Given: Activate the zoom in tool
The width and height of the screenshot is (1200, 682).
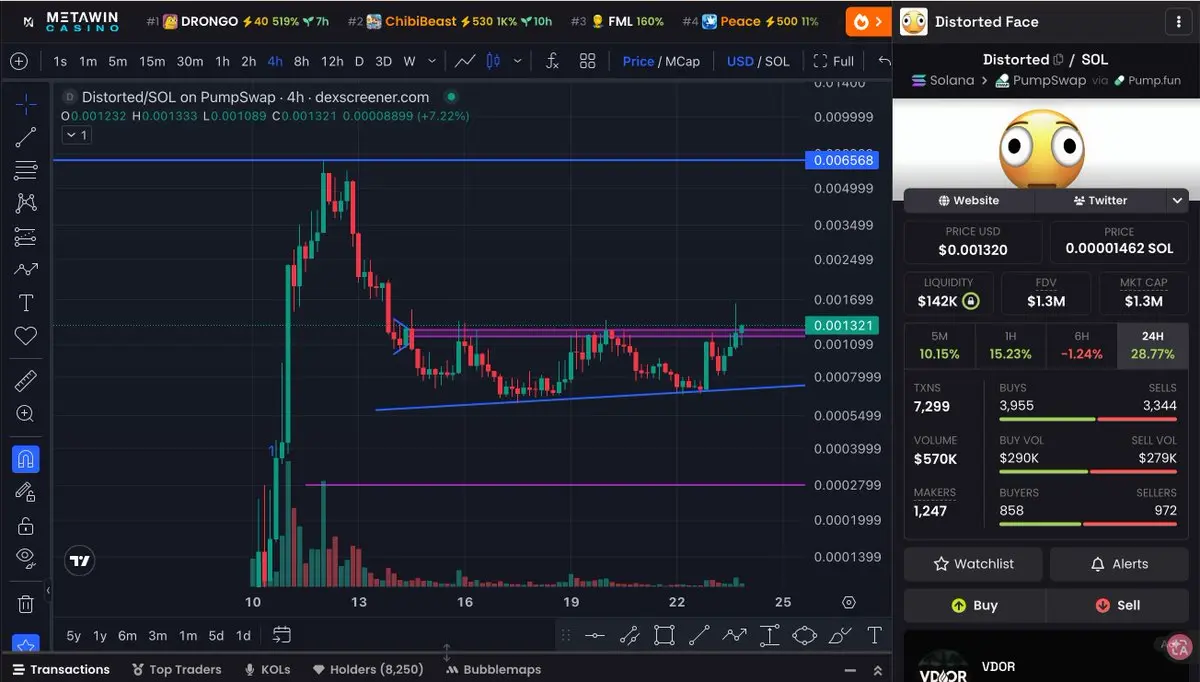Looking at the screenshot, I should [26, 414].
